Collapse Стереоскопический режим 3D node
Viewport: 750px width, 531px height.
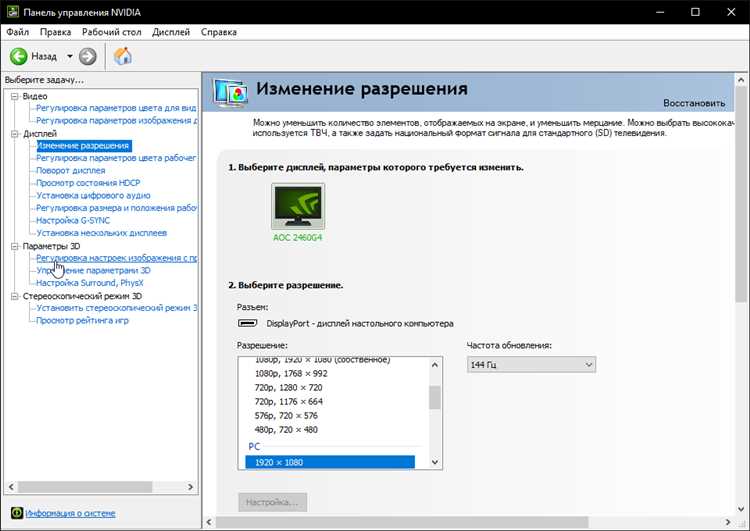[14, 296]
